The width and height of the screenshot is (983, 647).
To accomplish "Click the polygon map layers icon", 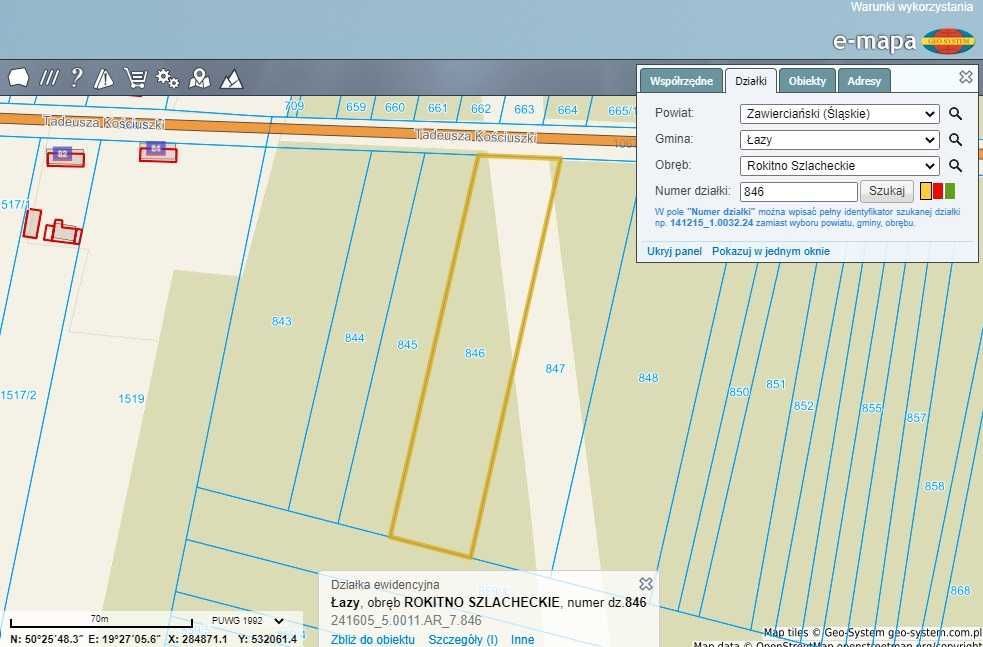I will coord(18,78).
